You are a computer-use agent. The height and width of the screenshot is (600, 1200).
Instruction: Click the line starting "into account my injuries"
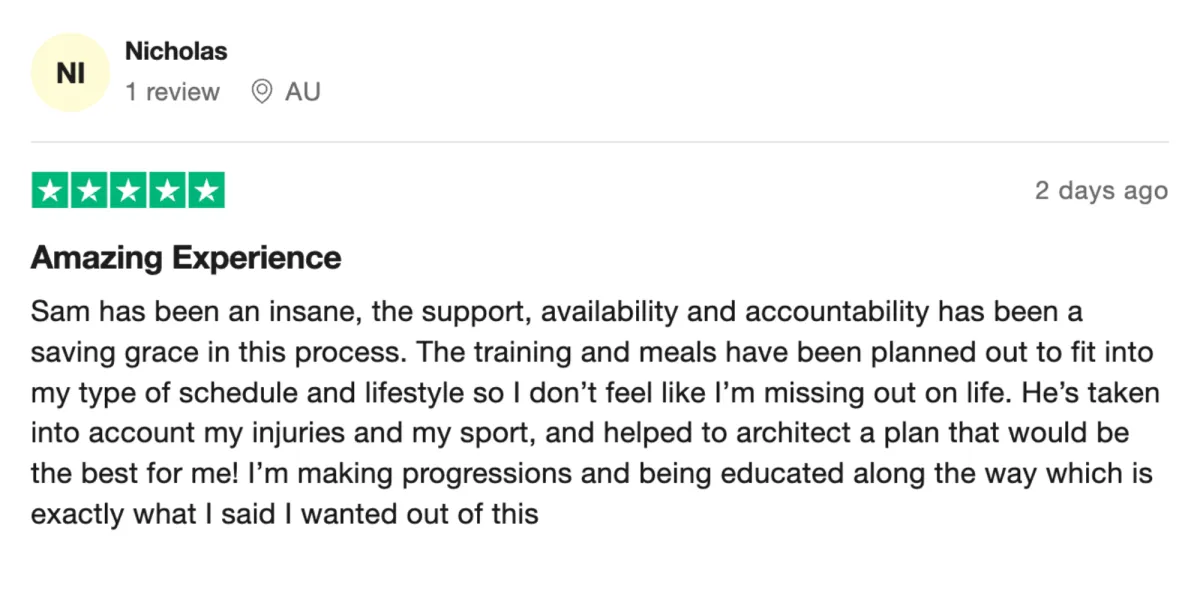pyautogui.click(x=580, y=435)
